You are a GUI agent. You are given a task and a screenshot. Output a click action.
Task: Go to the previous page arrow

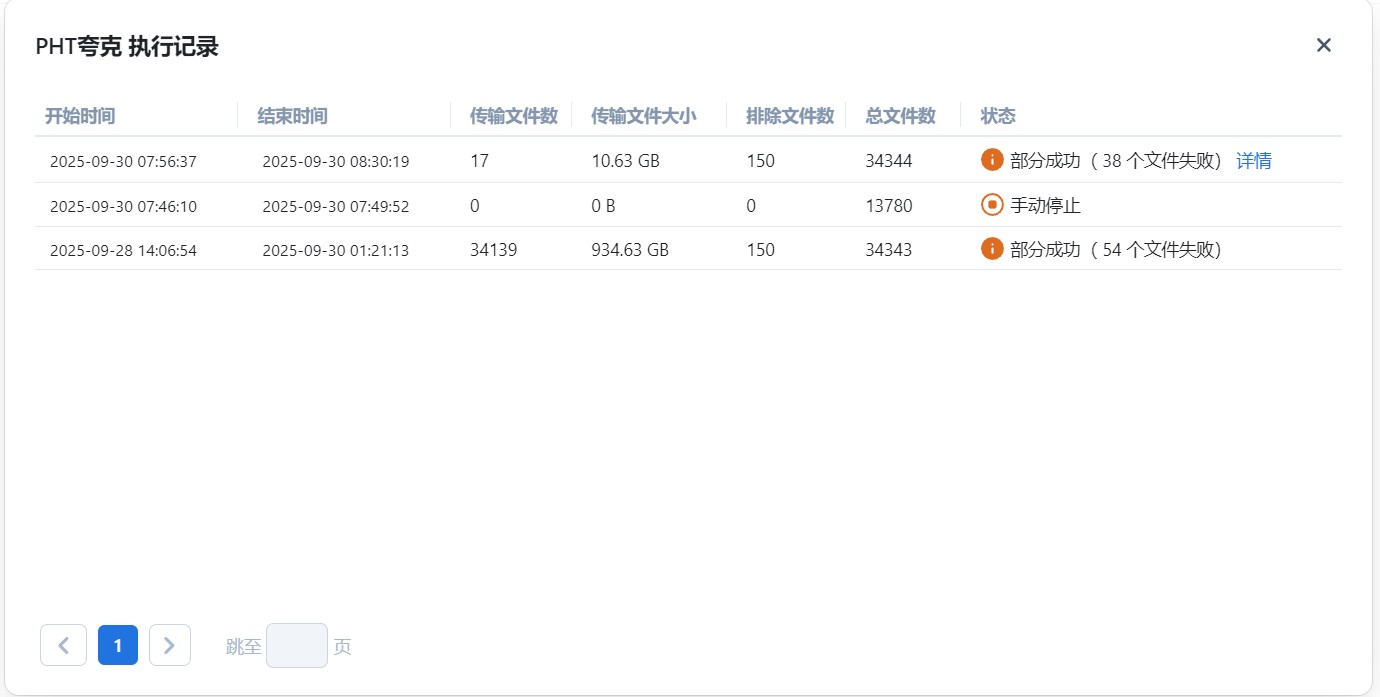click(64, 645)
